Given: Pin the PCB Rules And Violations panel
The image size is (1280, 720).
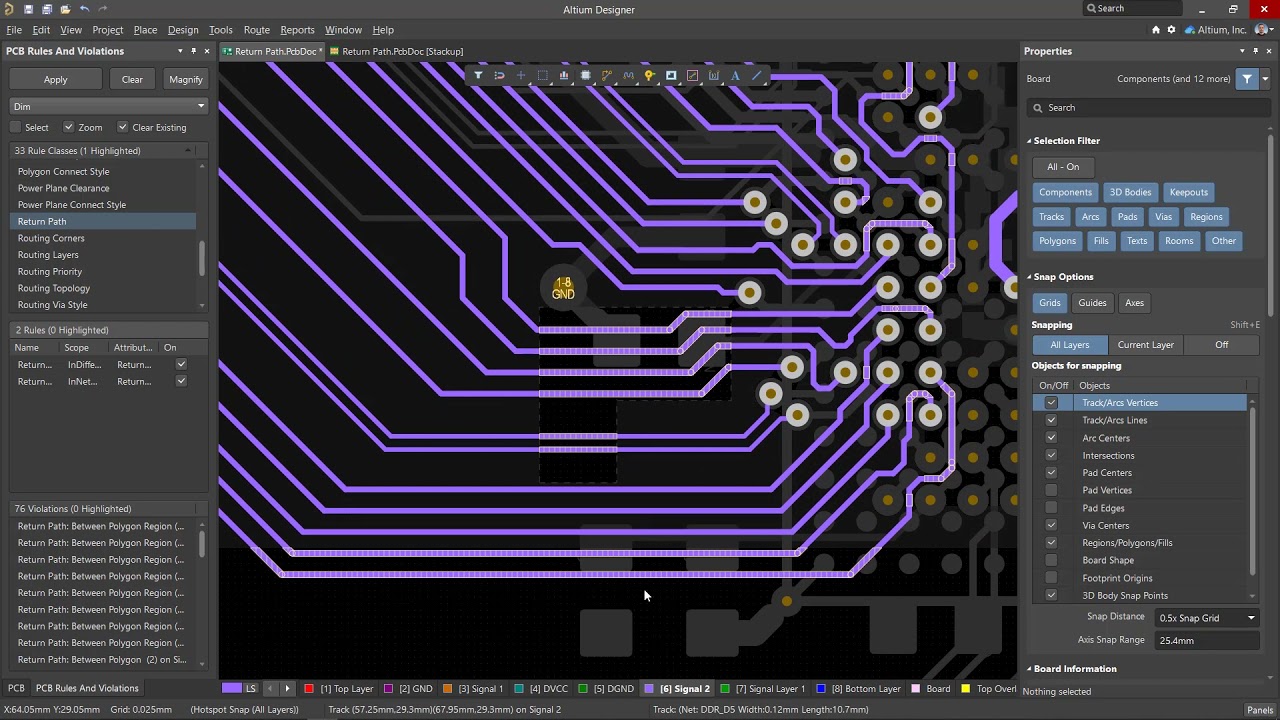Looking at the screenshot, I should [194, 51].
